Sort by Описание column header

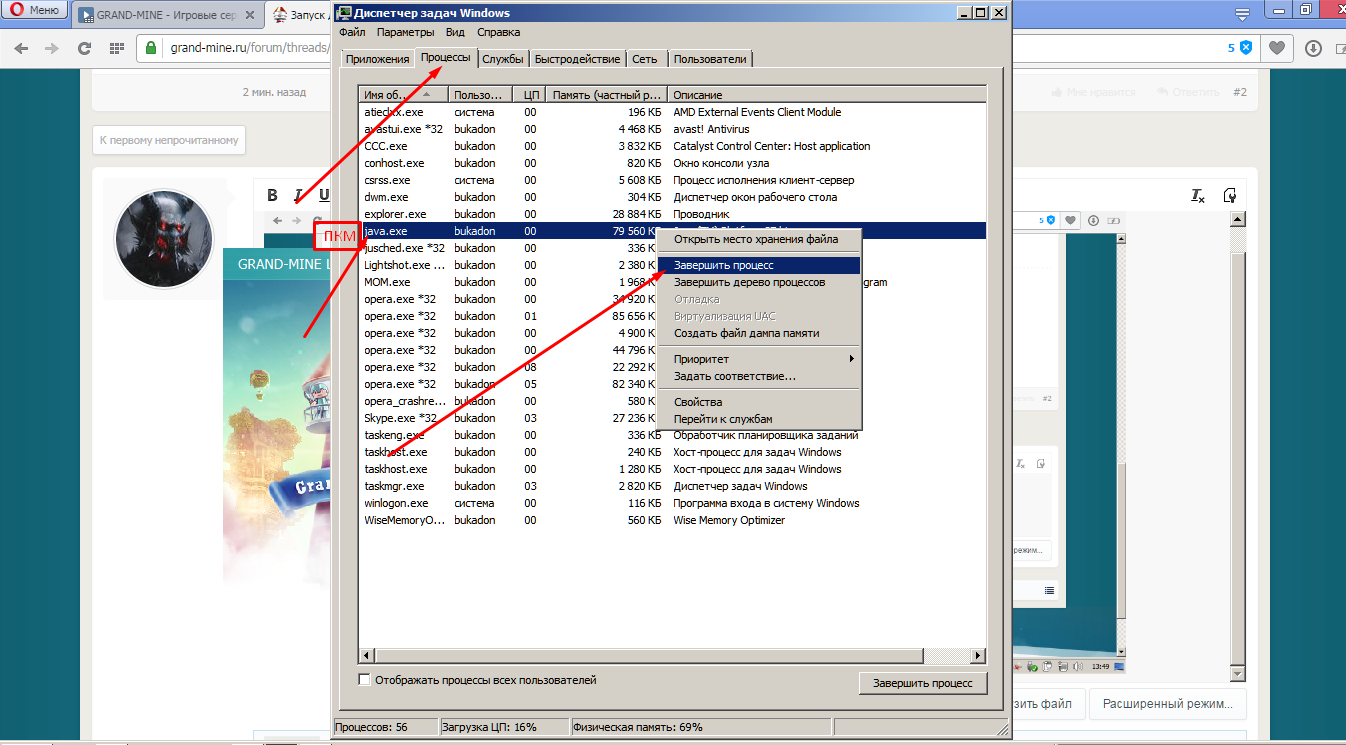click(x=827, y=95)
